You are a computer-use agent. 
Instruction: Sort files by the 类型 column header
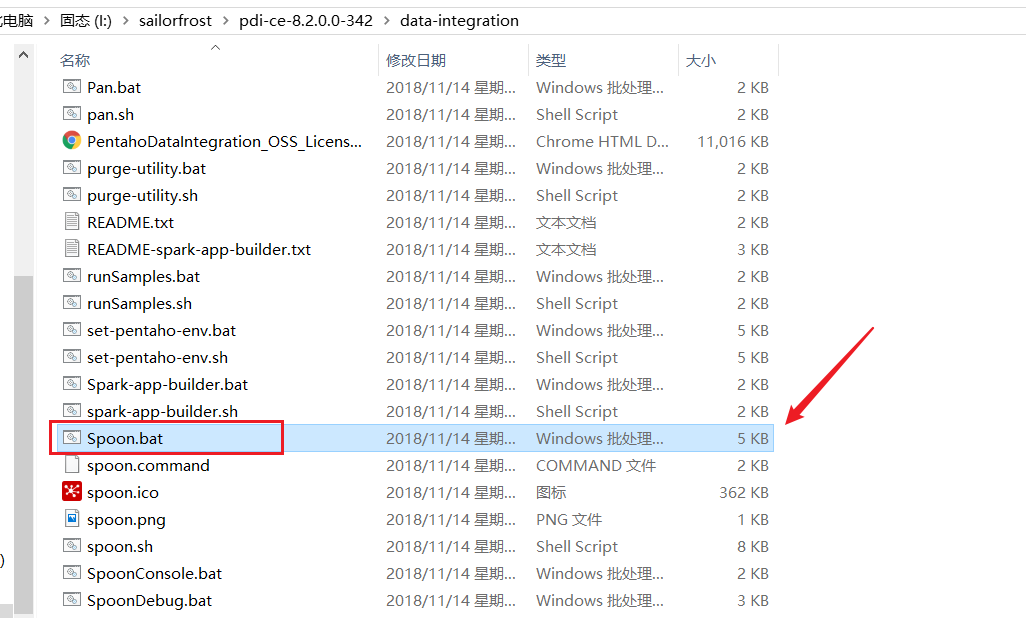click(x=550, y=60)
